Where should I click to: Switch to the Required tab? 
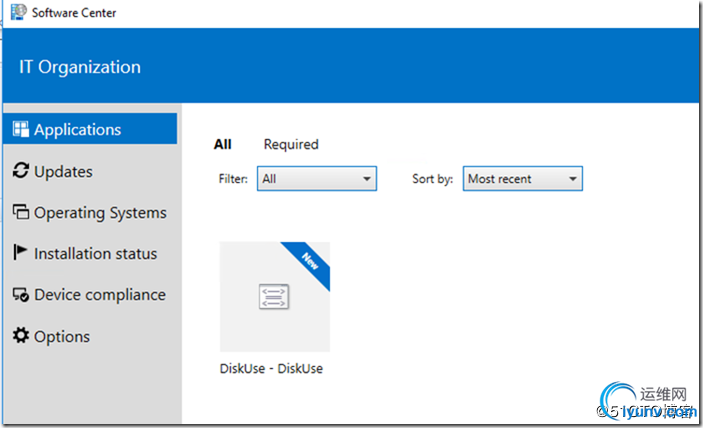(291, 144)
